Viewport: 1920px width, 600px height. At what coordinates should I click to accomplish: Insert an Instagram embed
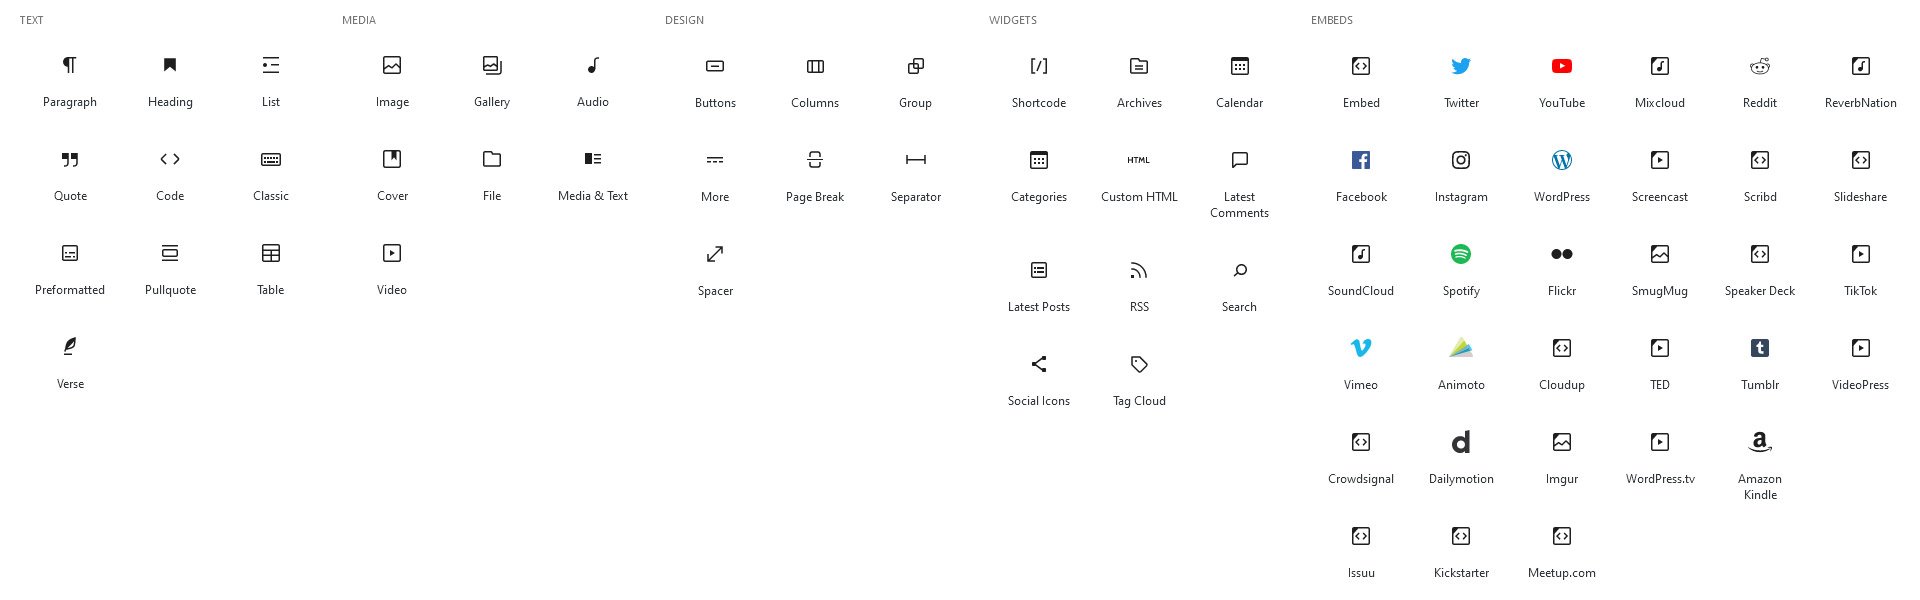(x=1461, y=176)
